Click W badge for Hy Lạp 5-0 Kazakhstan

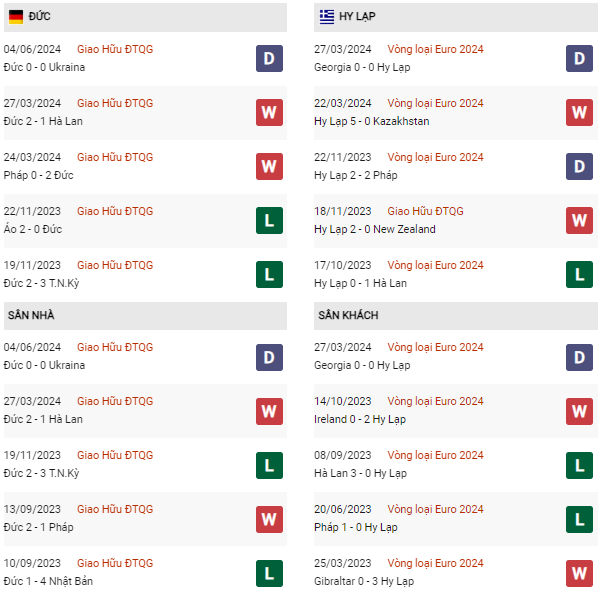[x=579, y=112]
